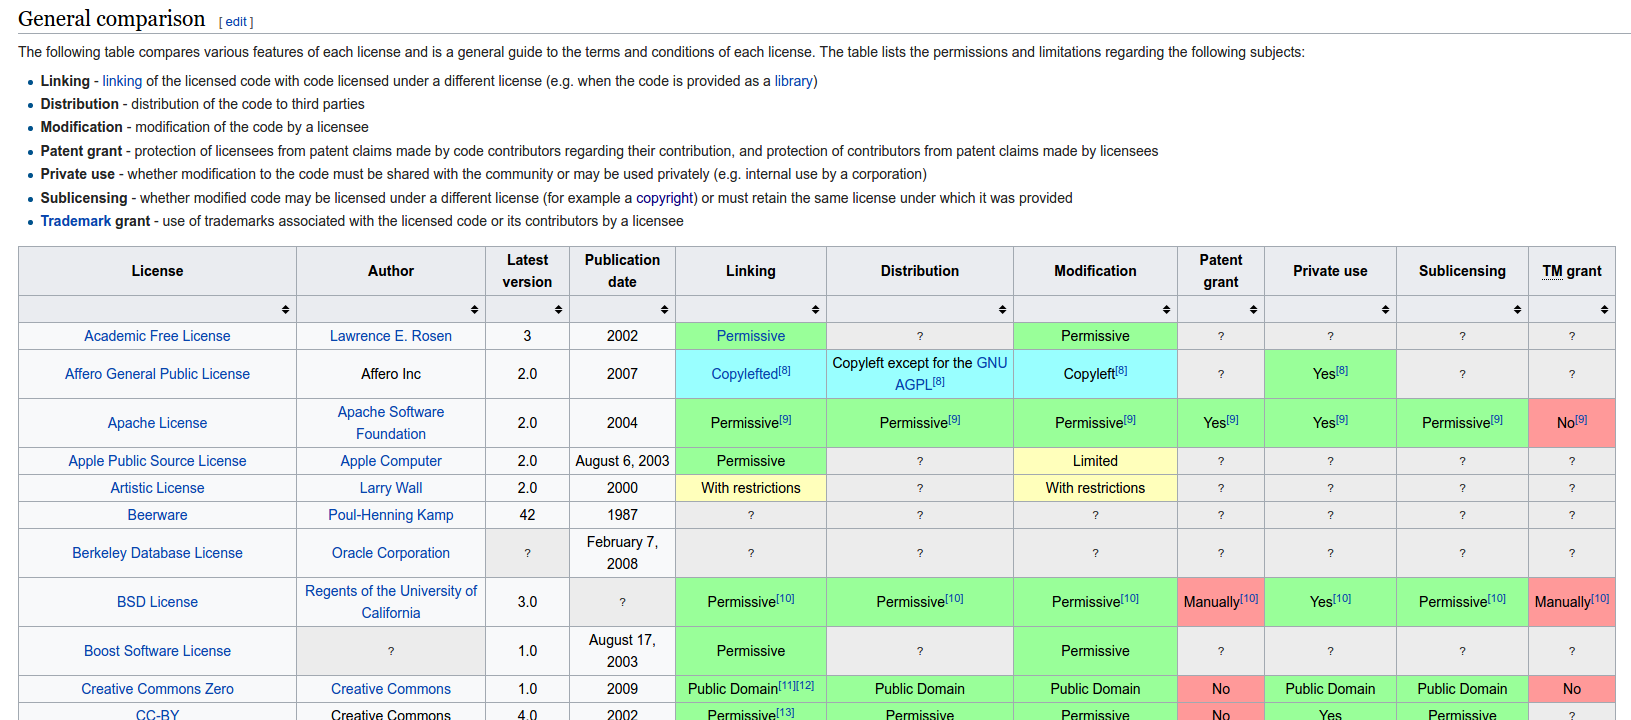Open Permissive link in Academic Free License row
1631x720 pixels.
coord(751,336)
